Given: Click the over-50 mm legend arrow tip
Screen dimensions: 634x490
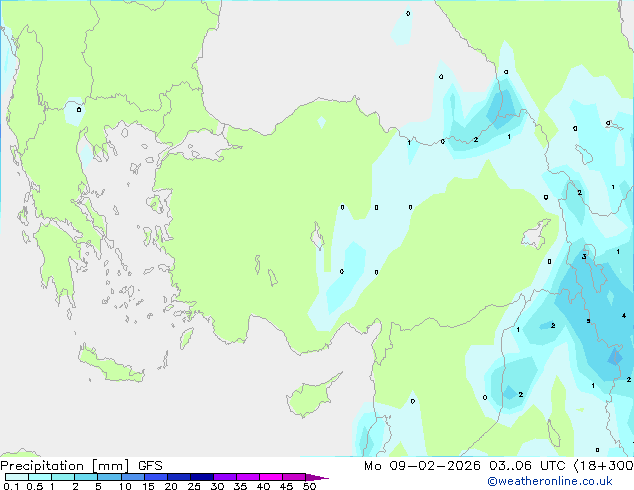Looking at the screenshot, I should coord(317,477).
